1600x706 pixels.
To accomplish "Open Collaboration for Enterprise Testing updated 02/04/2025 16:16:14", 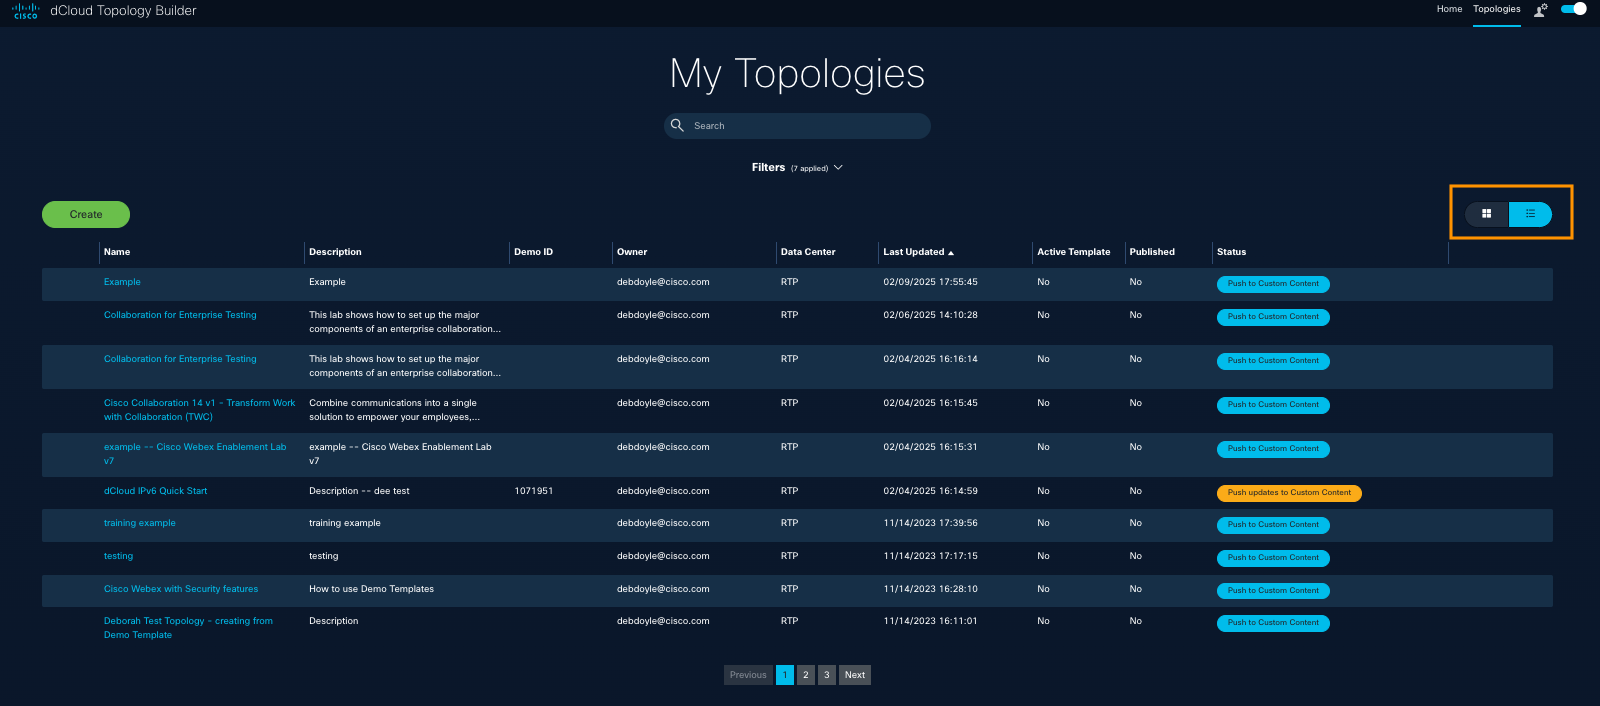I will 180,359.
